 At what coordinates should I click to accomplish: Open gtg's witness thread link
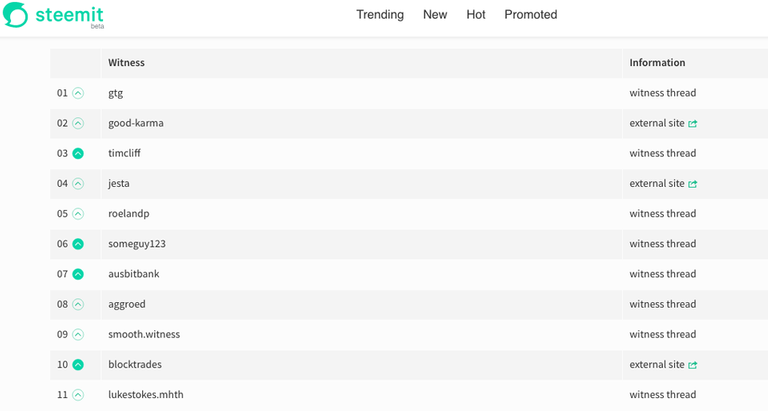[662, 93]
